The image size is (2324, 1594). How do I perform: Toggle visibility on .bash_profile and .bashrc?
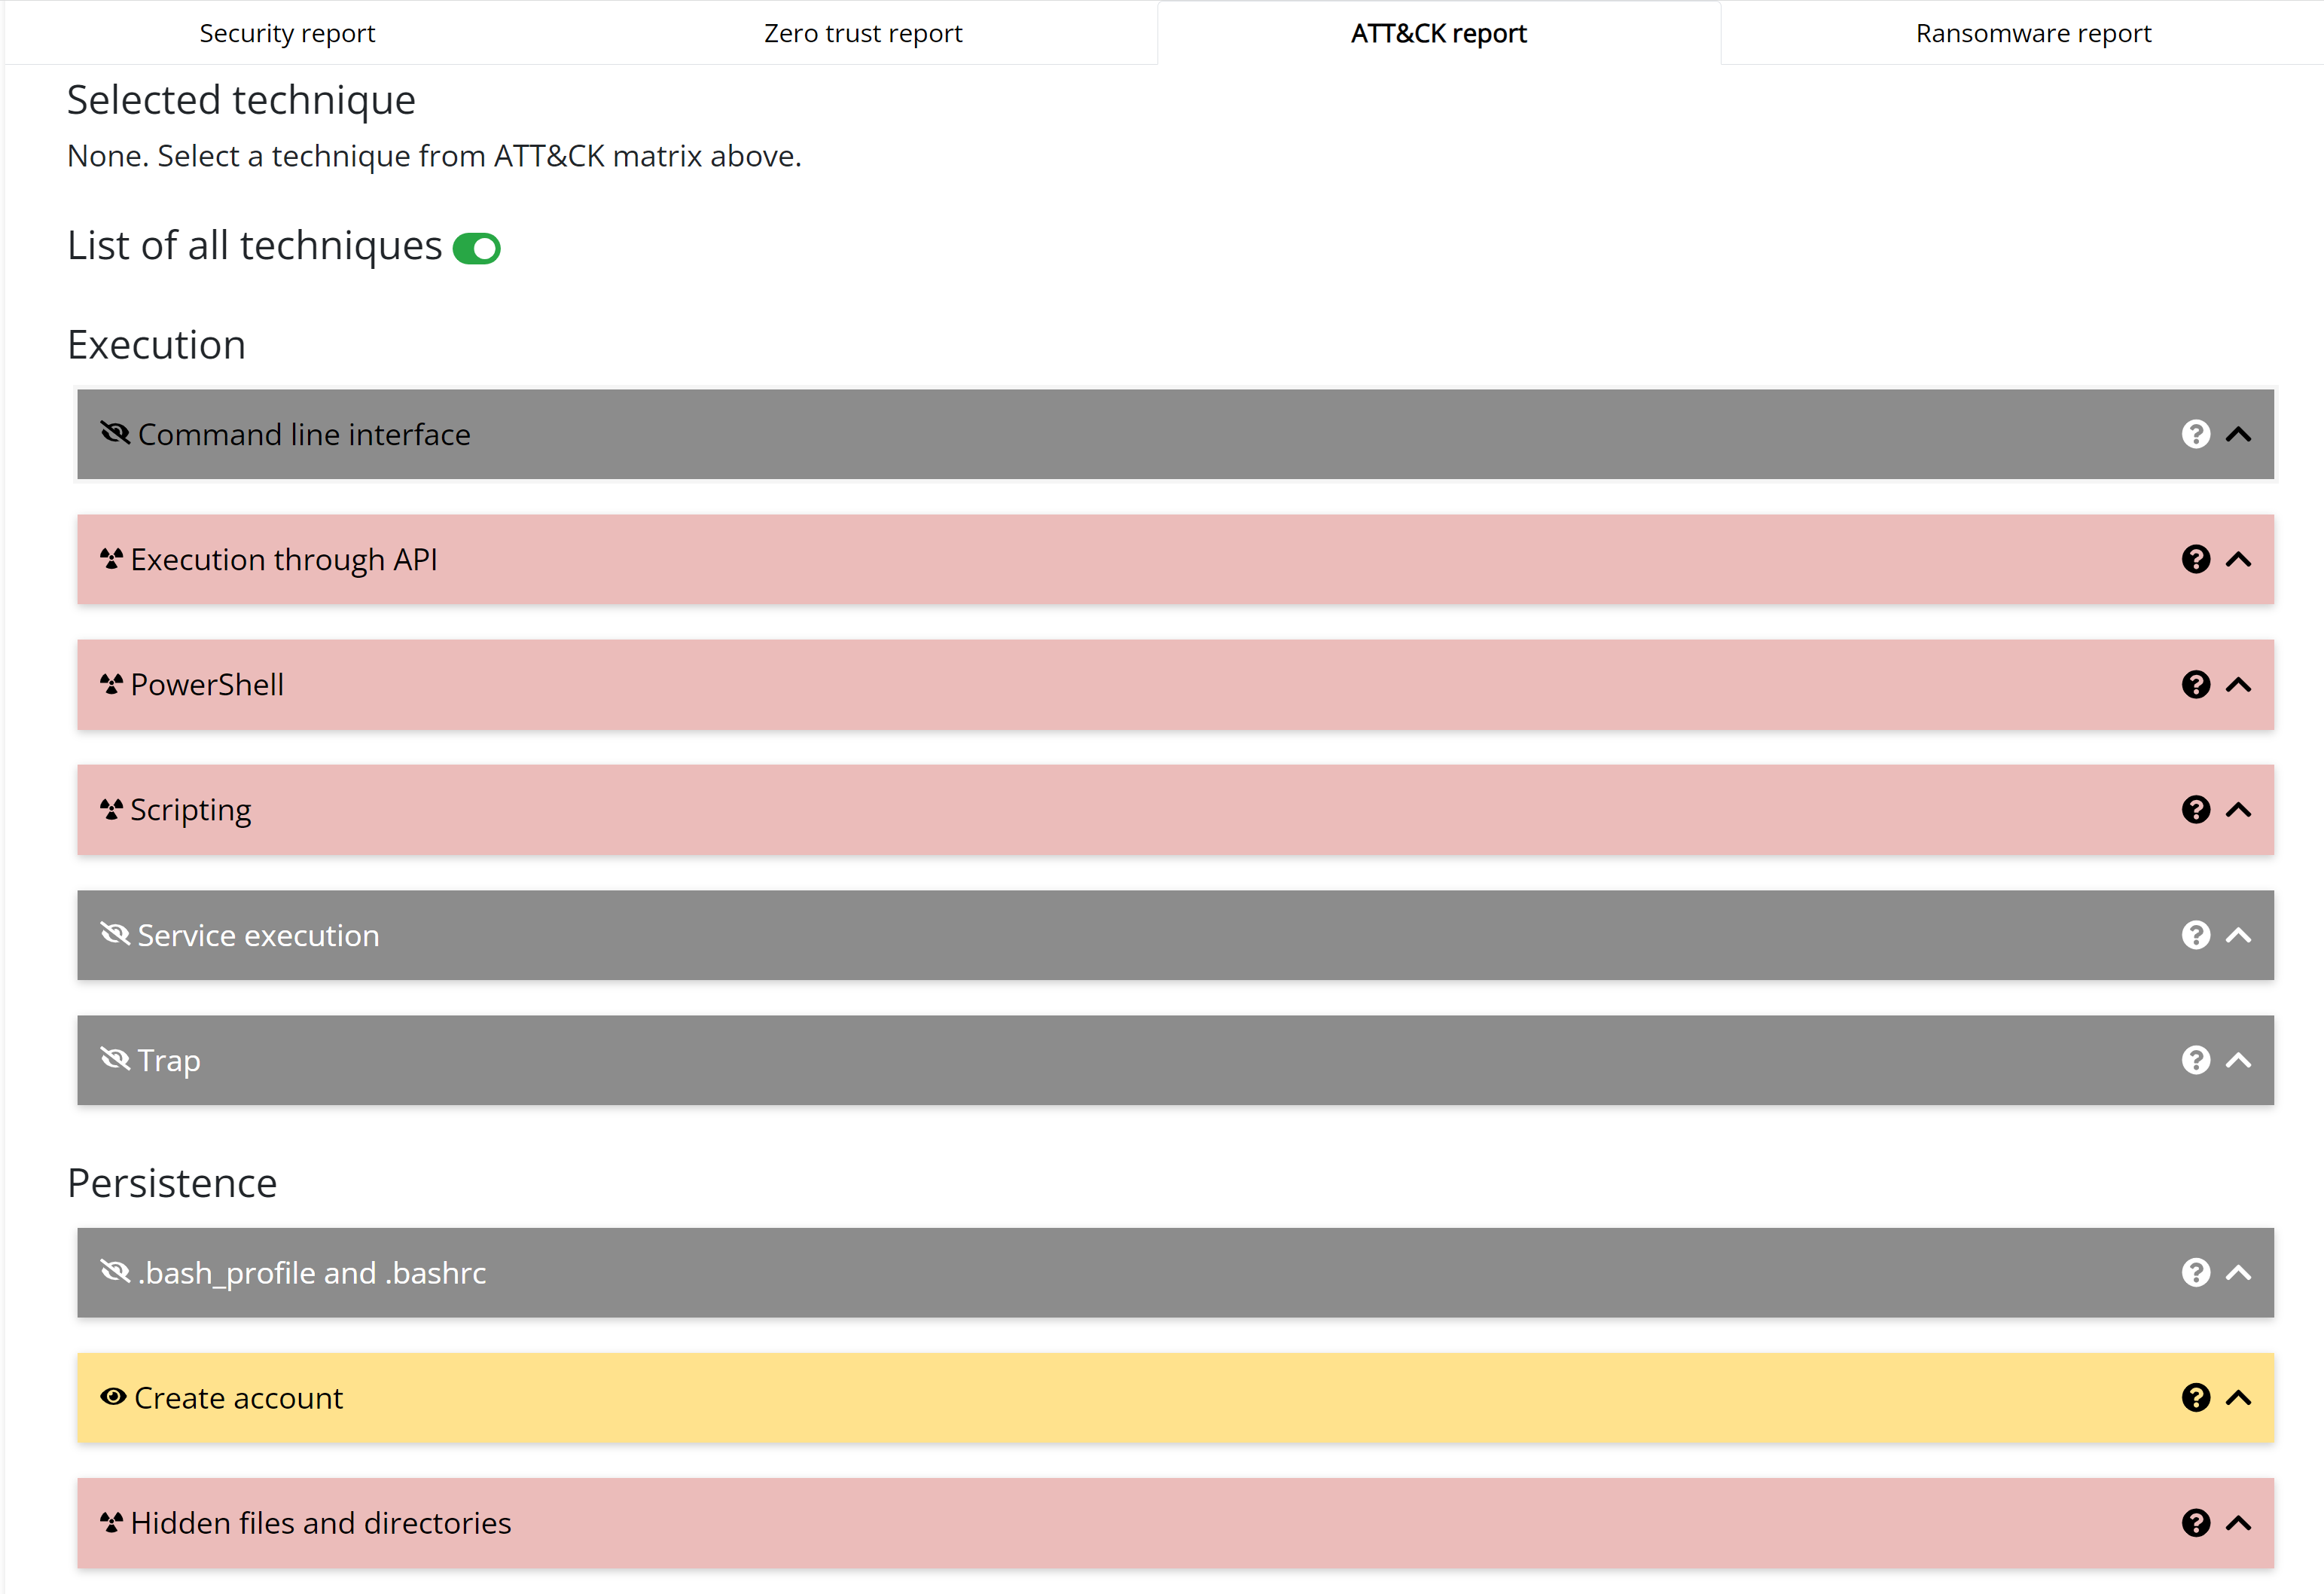tap(114, 1271)
